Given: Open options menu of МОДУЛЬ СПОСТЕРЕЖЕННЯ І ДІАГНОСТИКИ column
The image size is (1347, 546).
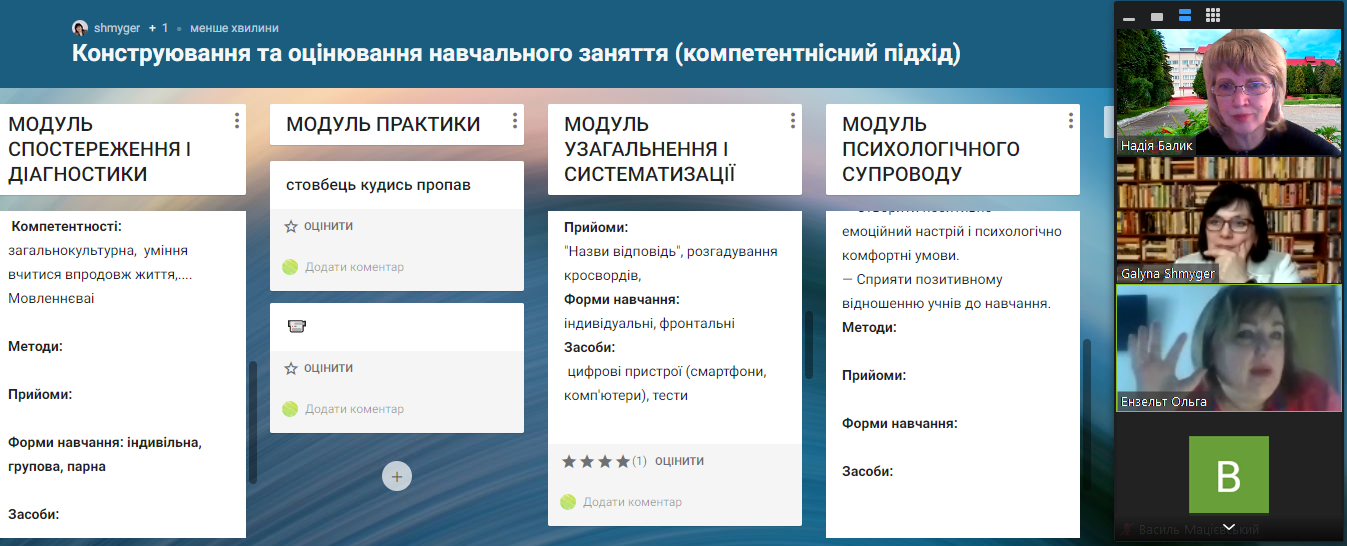Looking at the screenshot, I should click(237, 121).
